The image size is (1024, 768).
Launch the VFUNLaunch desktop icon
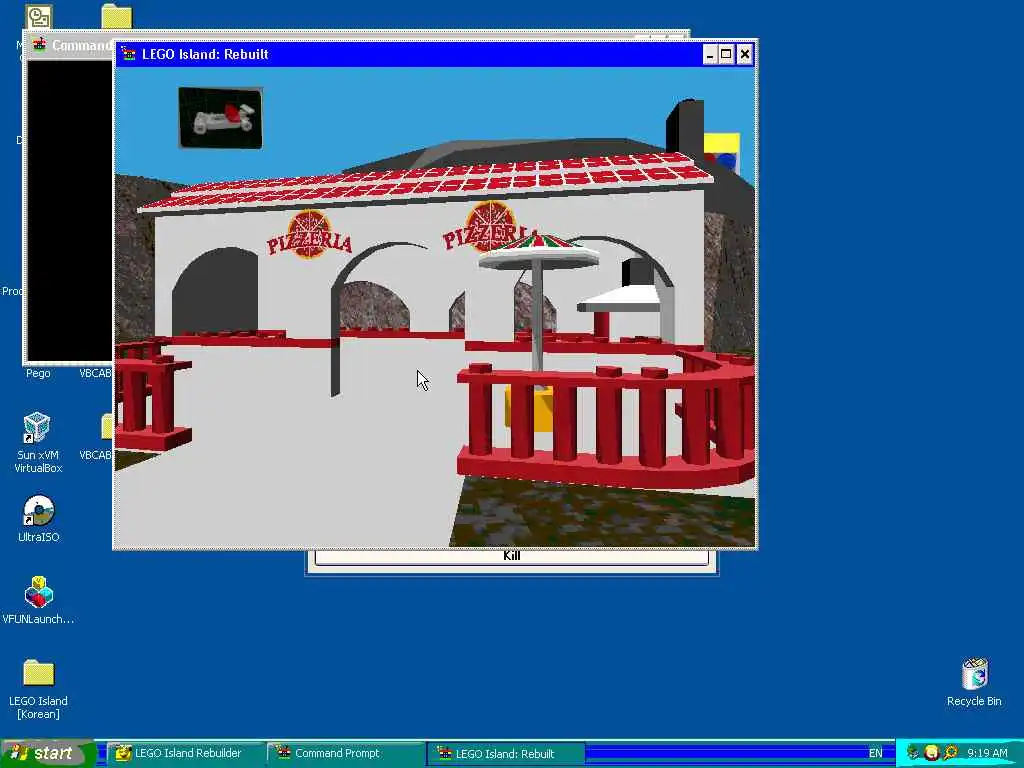38,601
